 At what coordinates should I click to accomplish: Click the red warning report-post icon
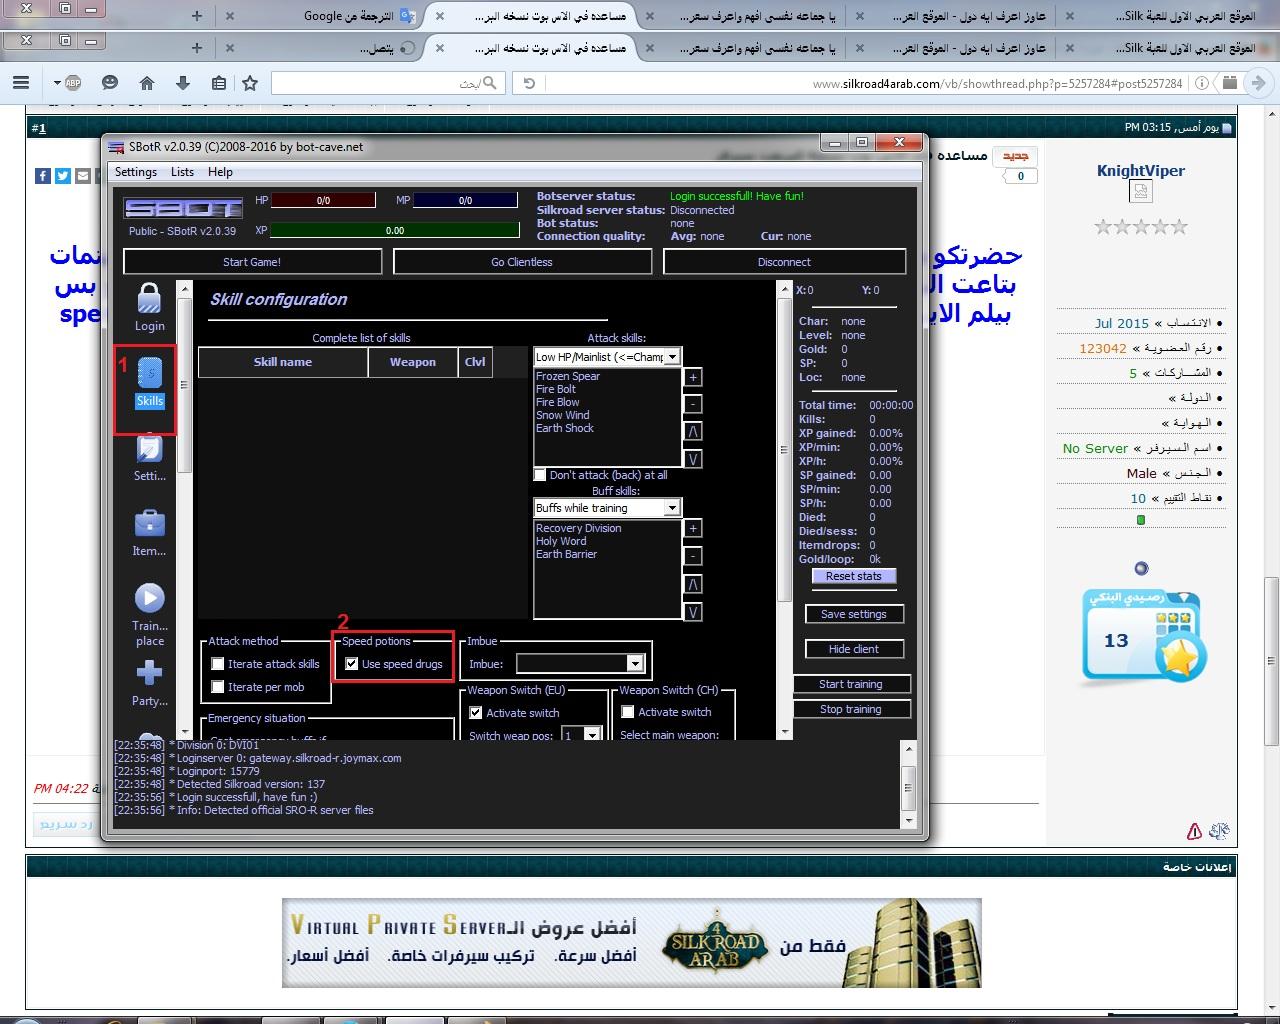pyautogui.click(x=1194, y=831)
